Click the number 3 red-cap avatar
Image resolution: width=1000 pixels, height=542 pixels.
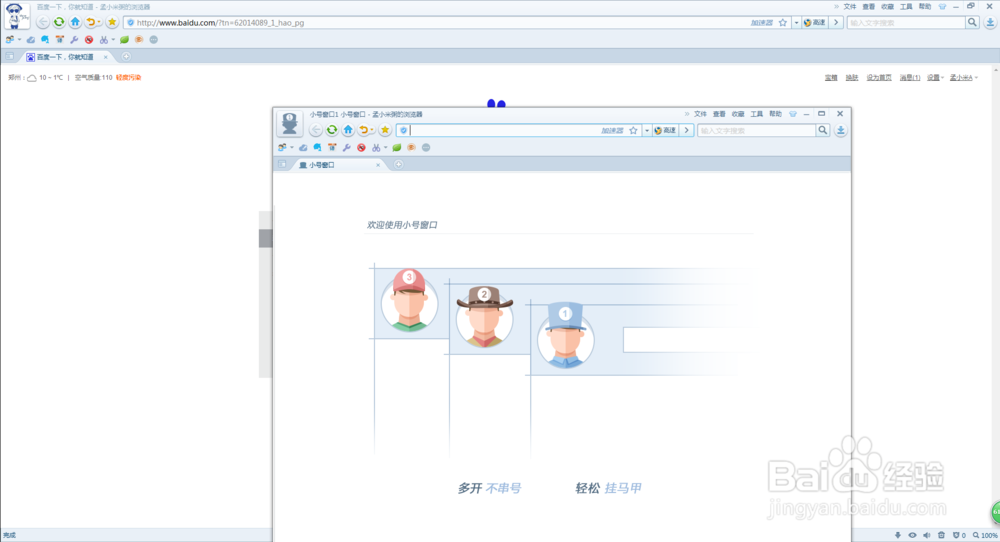click(x=409, y=300)
